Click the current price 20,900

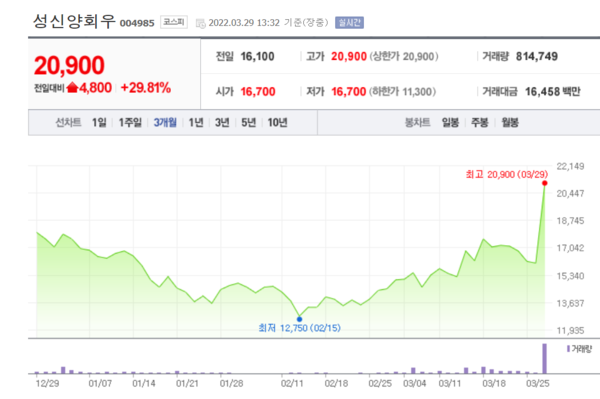(x=69, y=65)
